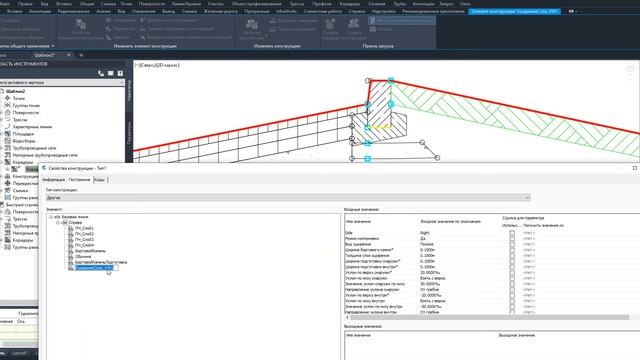Viewport: 640px width, 360px height.
Task: Switch to the Коды tab in the dialog
Action: [x=99, y=180]
